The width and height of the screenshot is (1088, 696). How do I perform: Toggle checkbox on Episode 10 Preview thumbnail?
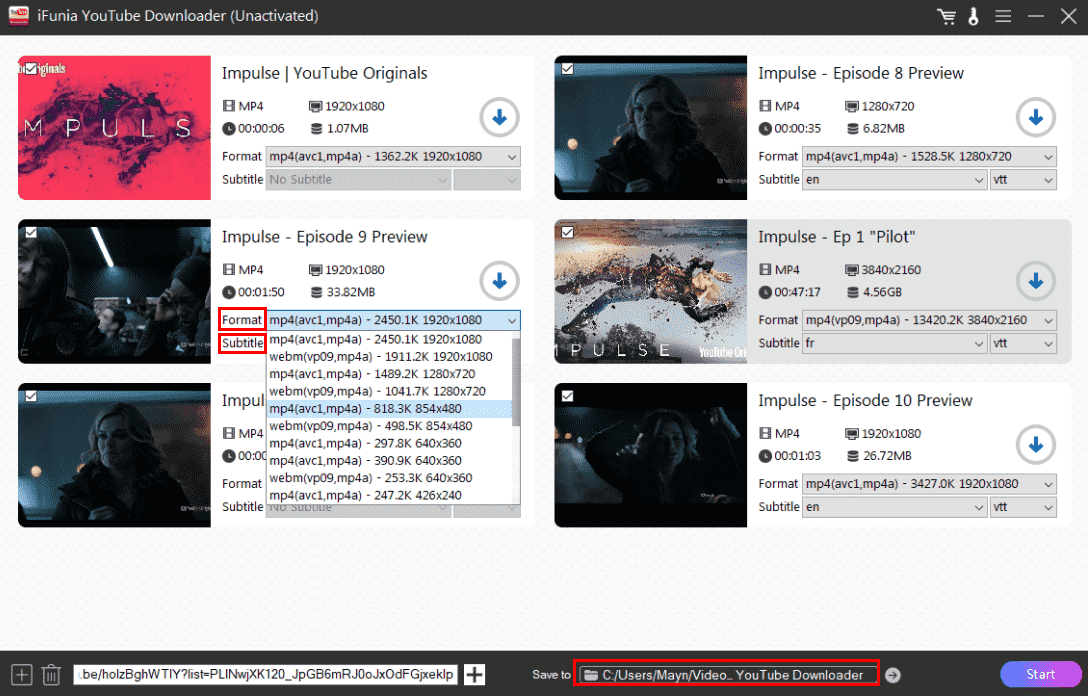tap(568, 396)
